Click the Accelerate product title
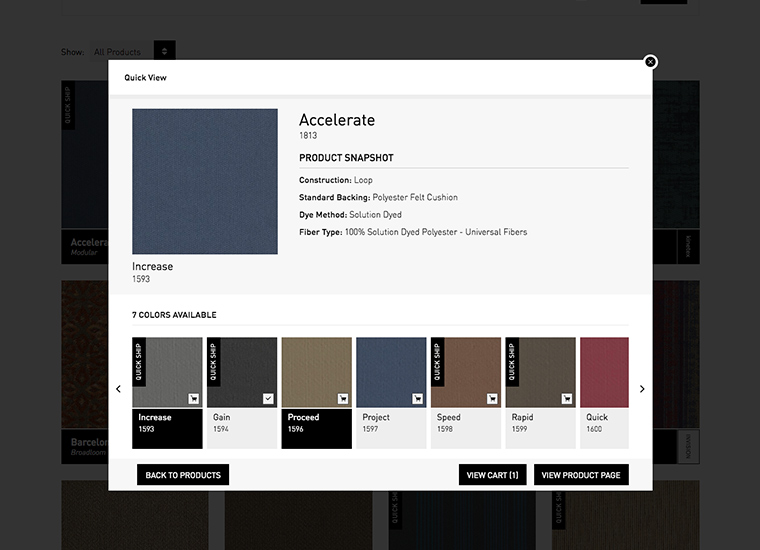 pos(337,120)
